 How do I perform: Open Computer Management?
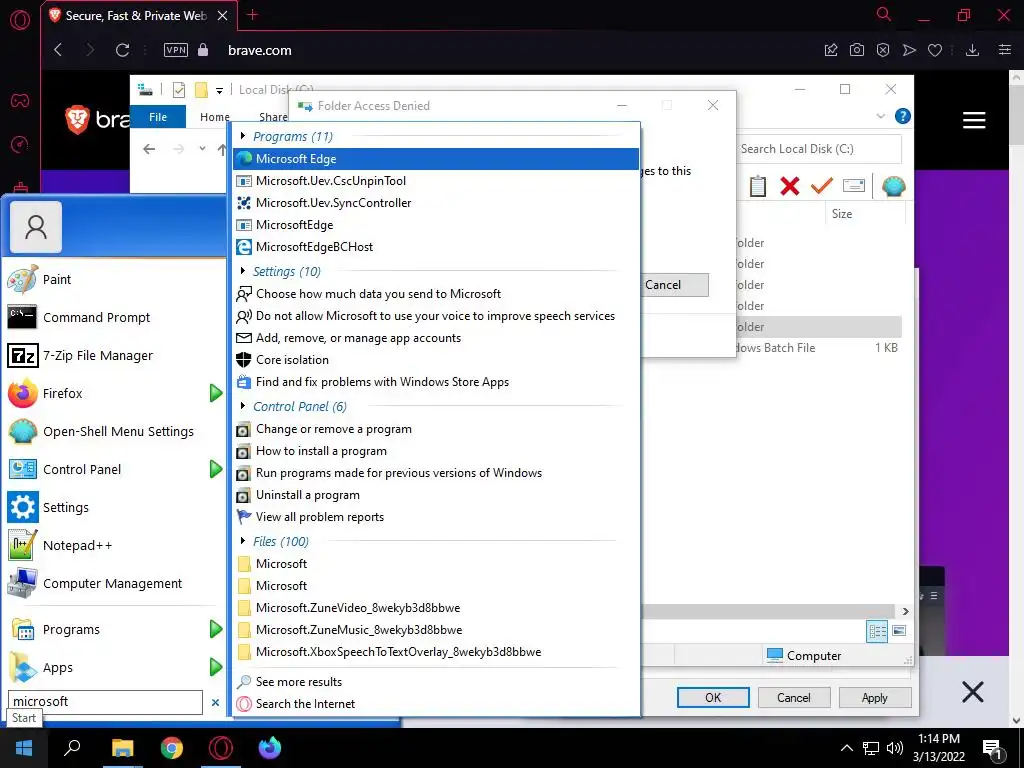click(114, 583)
